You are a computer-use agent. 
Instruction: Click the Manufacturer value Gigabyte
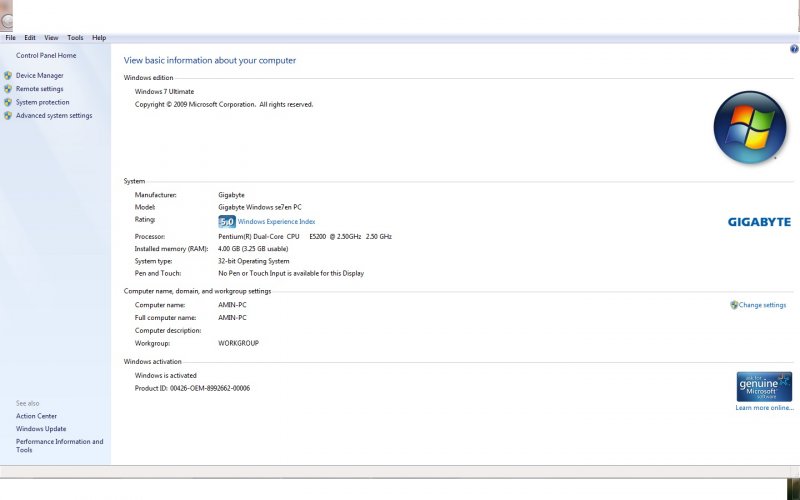pyautogui.click(x=231, y=195)
